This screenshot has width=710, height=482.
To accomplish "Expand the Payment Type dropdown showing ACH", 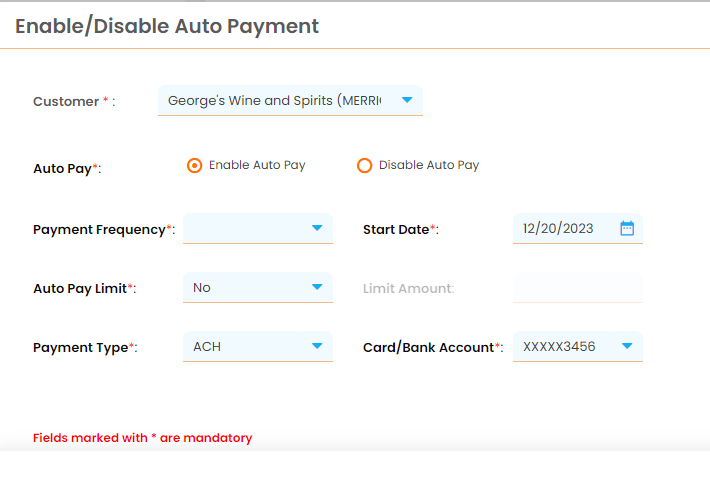I will pyautogui.click(x=258, y=346).
